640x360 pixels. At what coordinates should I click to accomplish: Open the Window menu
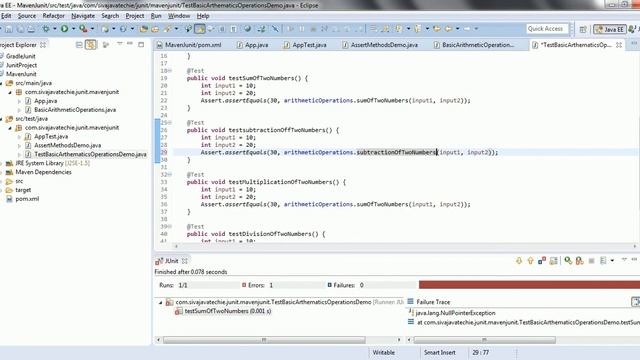coord(179,16)
